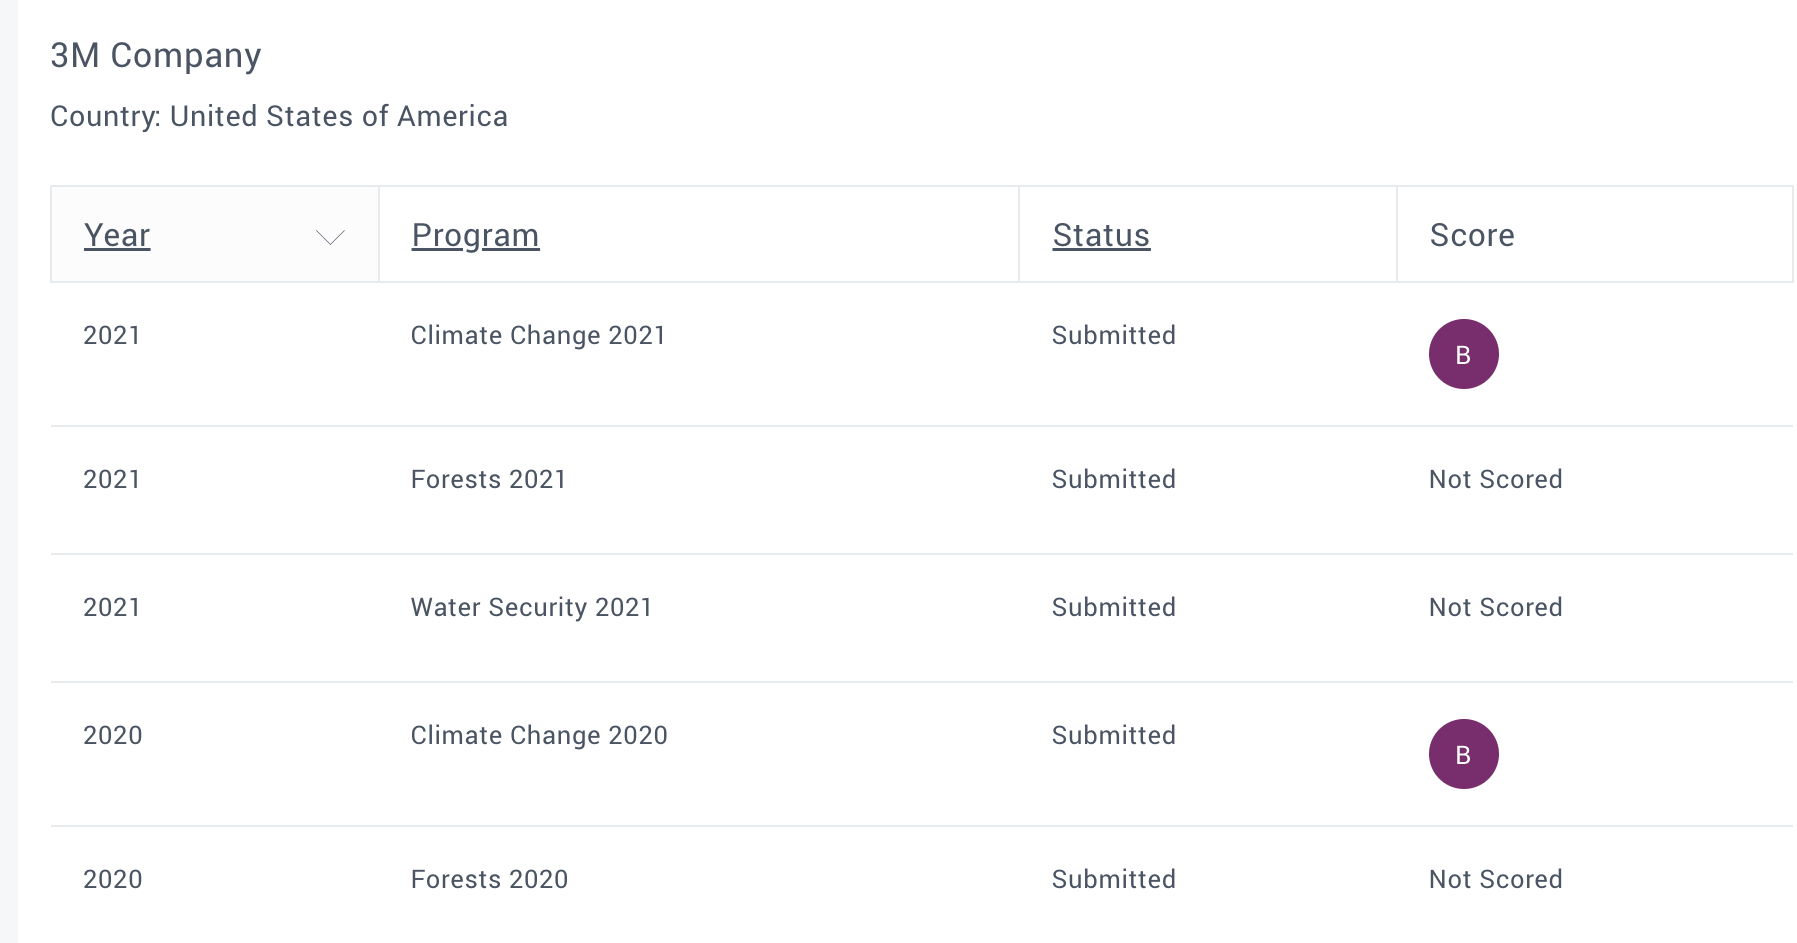Open the Climate Change 2021 program row

(x=538, y=335)
